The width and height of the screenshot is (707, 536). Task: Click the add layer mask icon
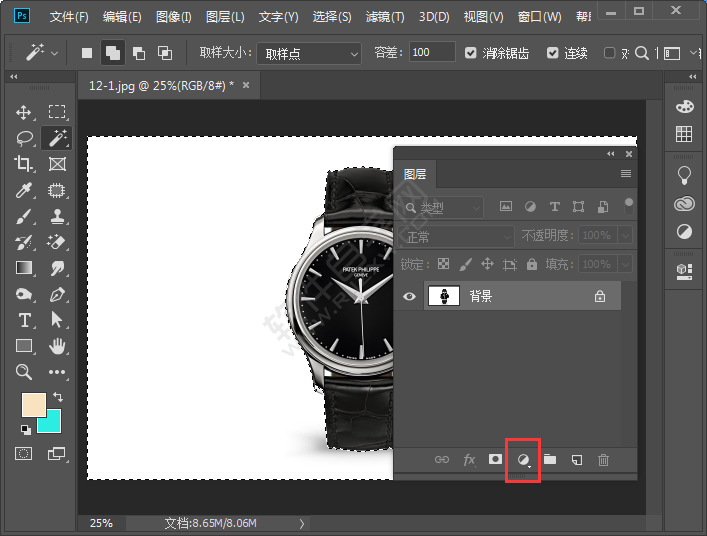coord(495,460)
